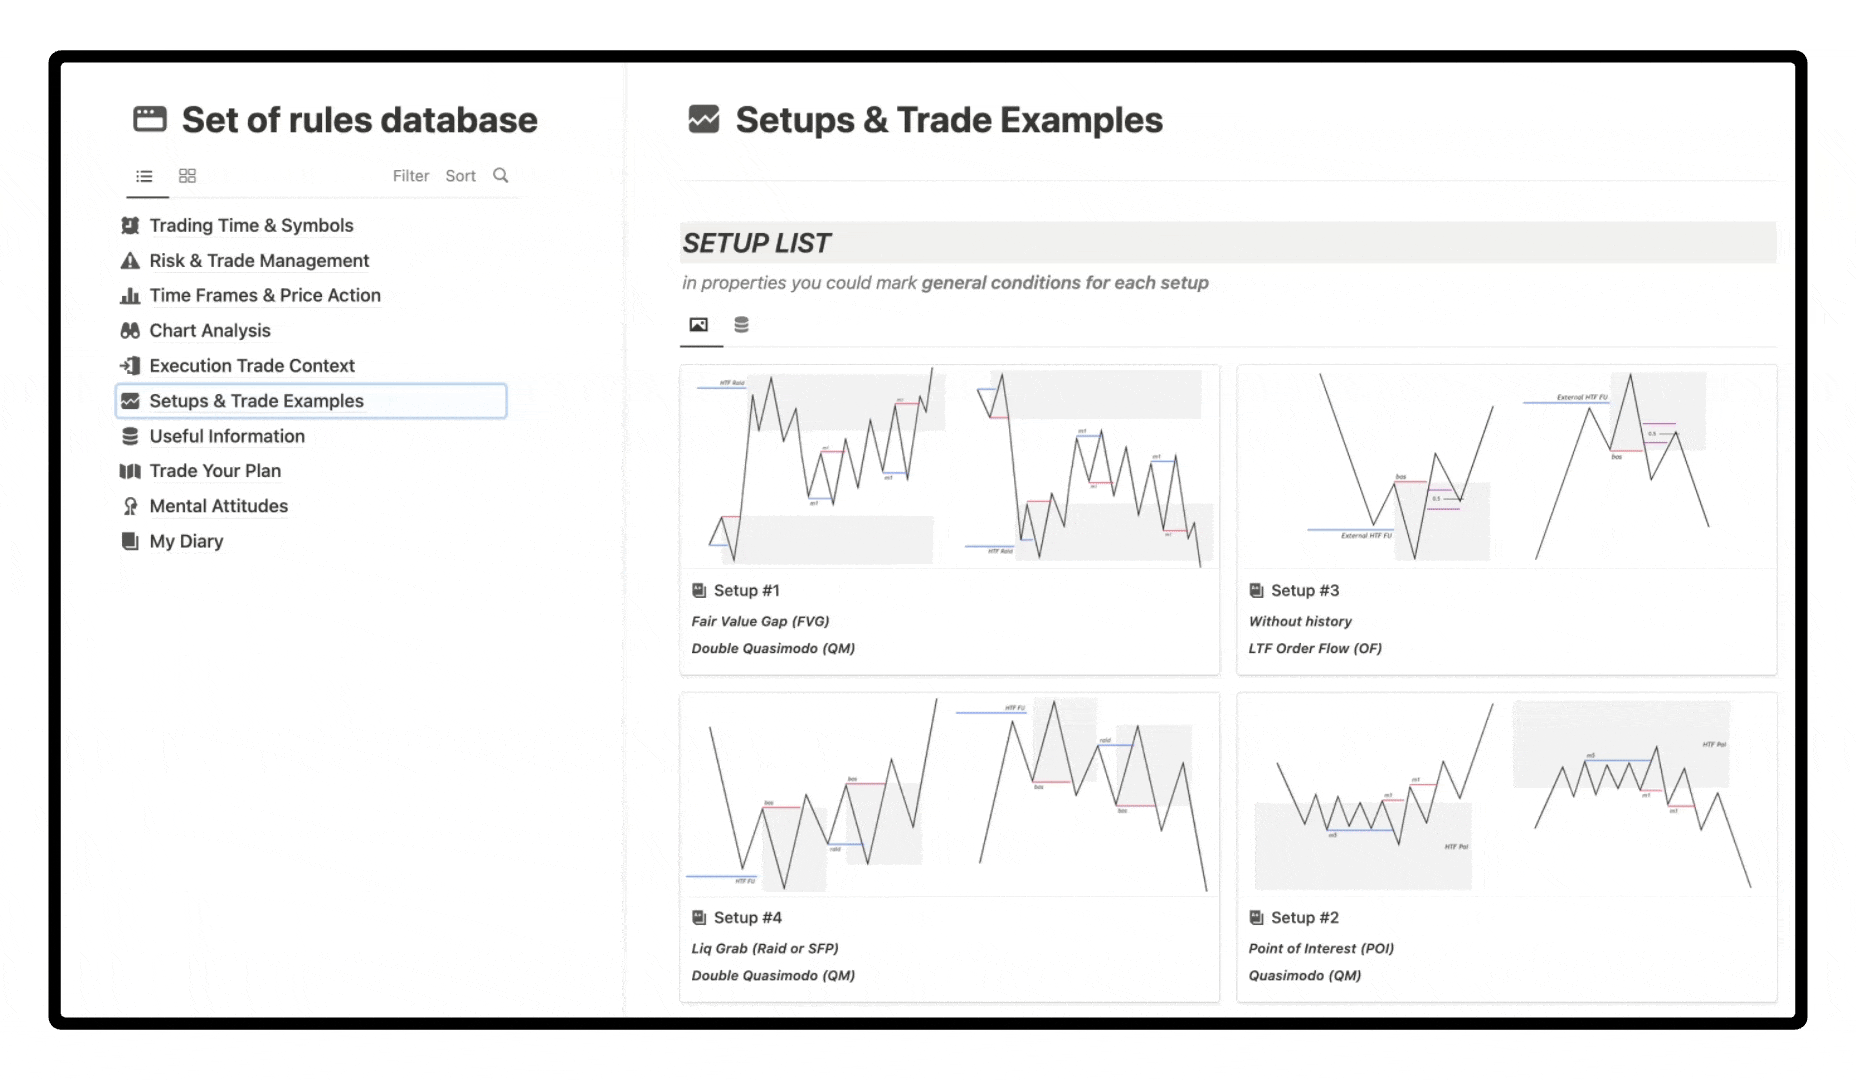Open Execution Trade Context page
Viewport: 1856px width, 1080px height.
coord(252,366)
